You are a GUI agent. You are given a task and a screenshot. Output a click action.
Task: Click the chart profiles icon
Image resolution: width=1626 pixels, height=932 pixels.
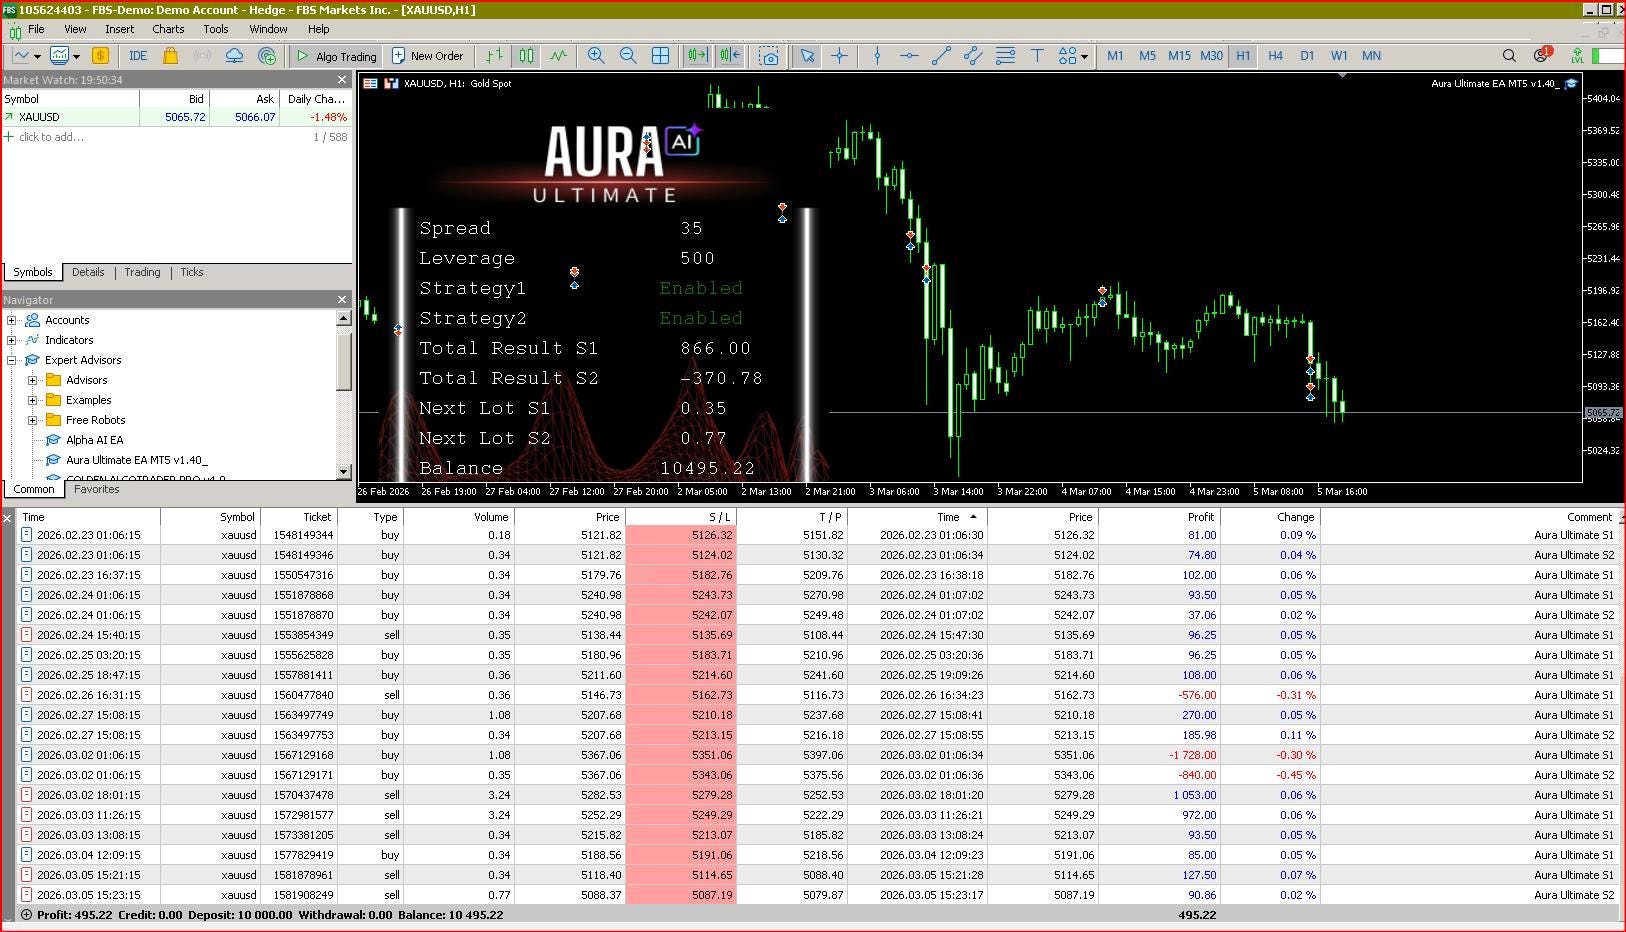click(59, 56)
